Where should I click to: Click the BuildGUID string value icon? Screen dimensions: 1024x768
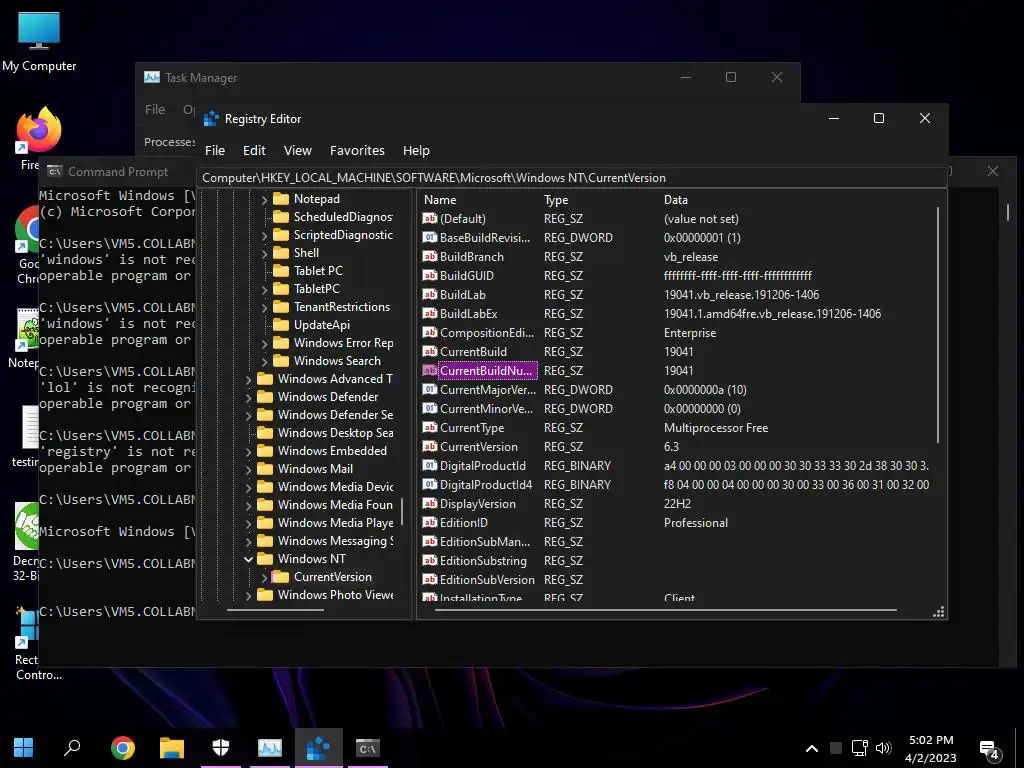430,275
